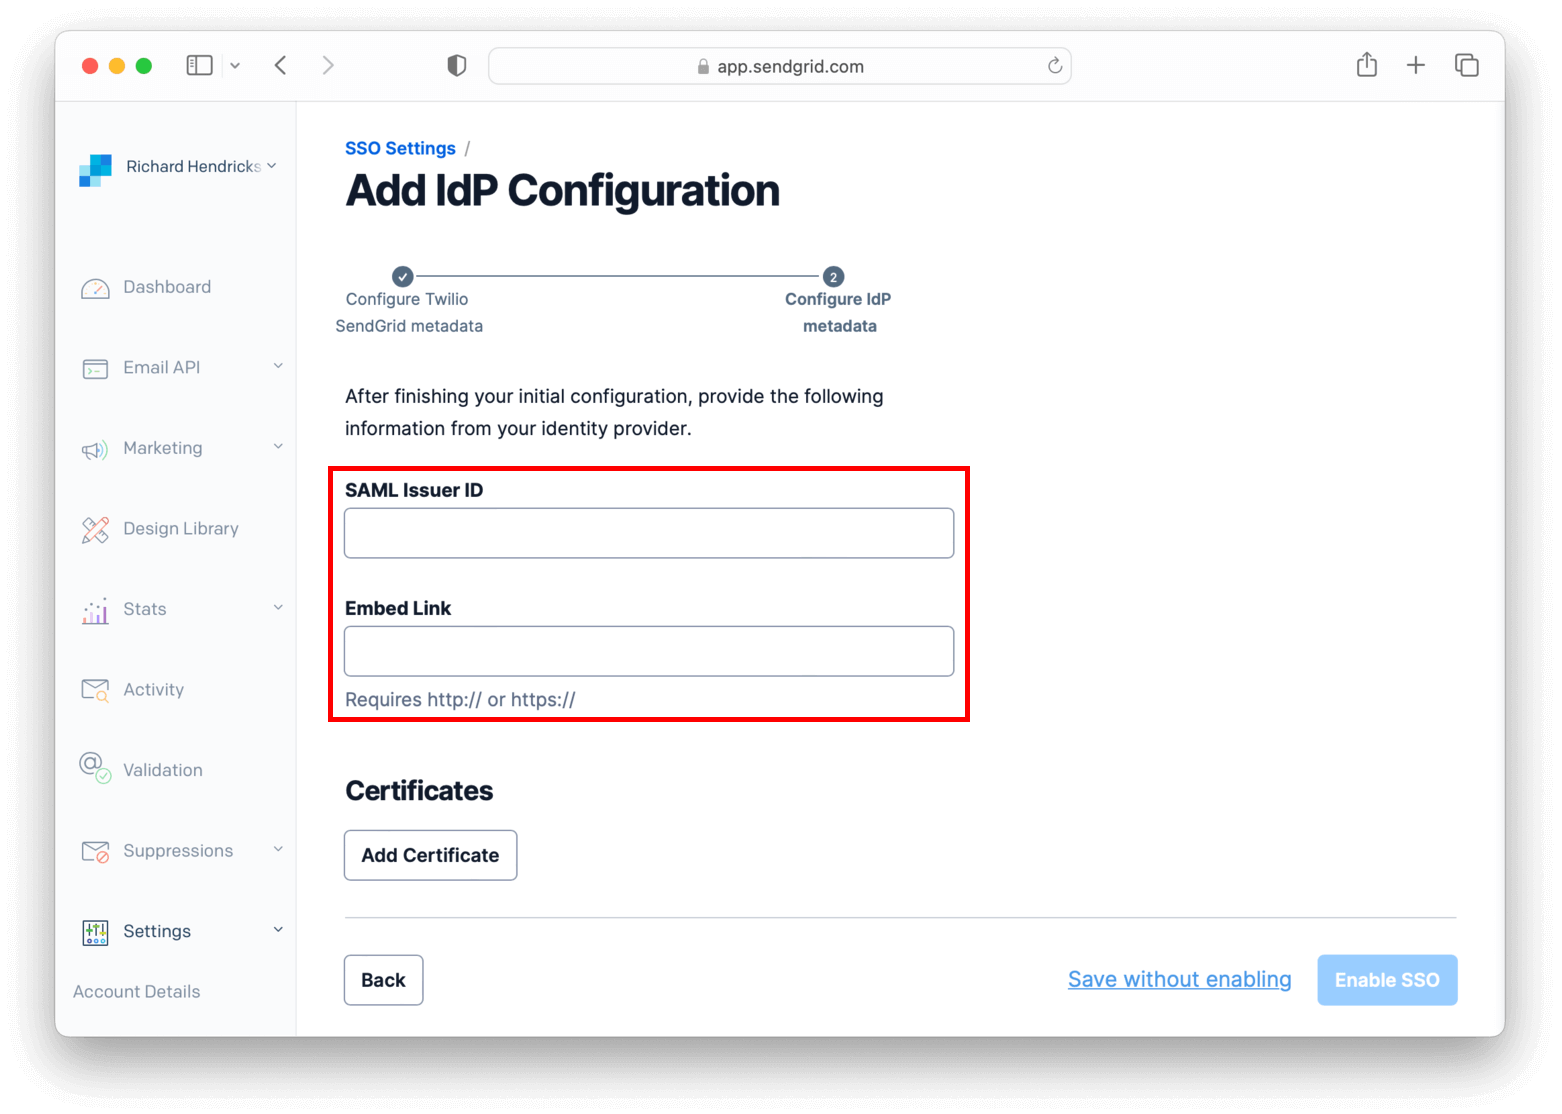
Task: Click the Email API terminal icon
Action: tap(95, 369)
